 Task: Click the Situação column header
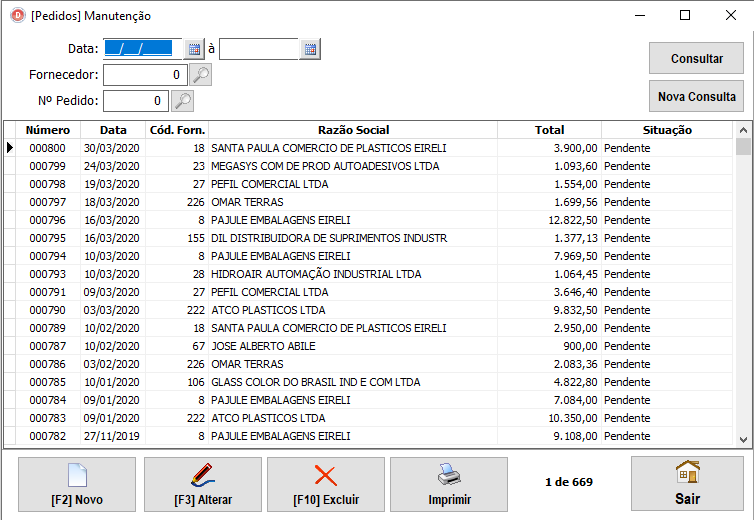667,130
